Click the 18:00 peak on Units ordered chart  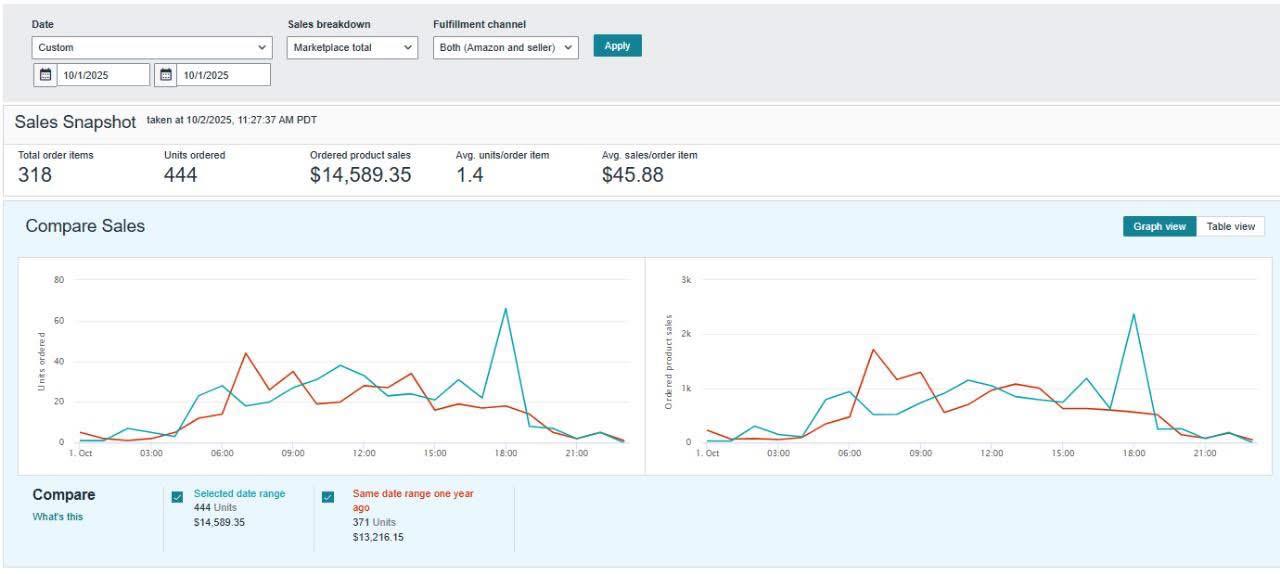tap(506, 309)
